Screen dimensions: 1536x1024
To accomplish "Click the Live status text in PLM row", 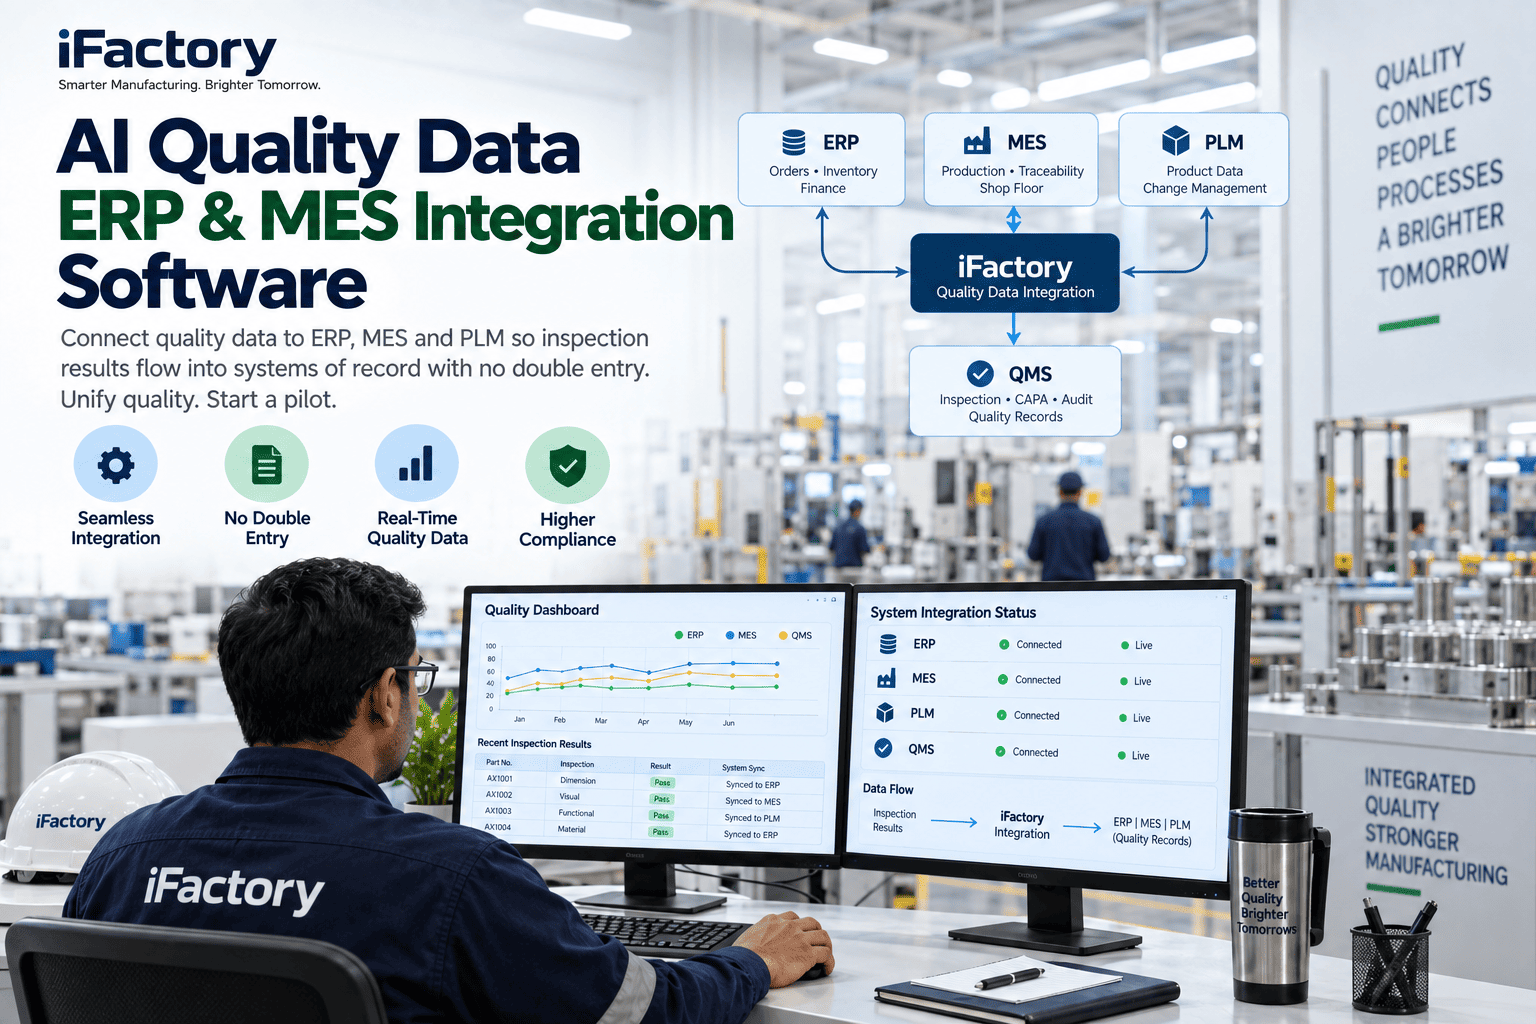I will tap(1142, 718).
